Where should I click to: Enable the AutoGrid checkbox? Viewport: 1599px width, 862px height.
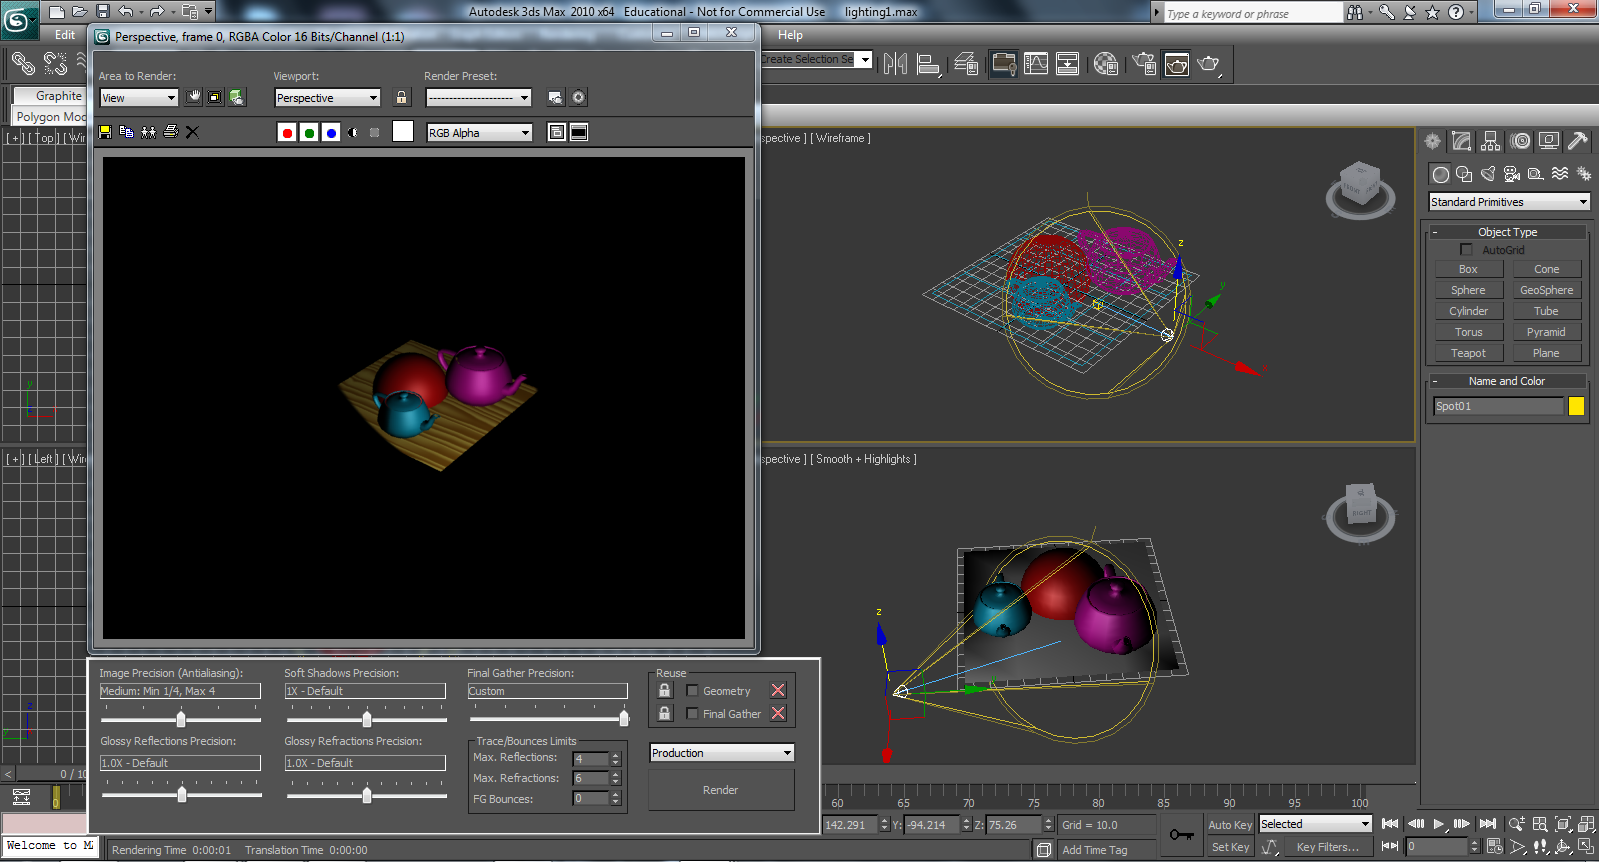click(x=1466, y=249)
